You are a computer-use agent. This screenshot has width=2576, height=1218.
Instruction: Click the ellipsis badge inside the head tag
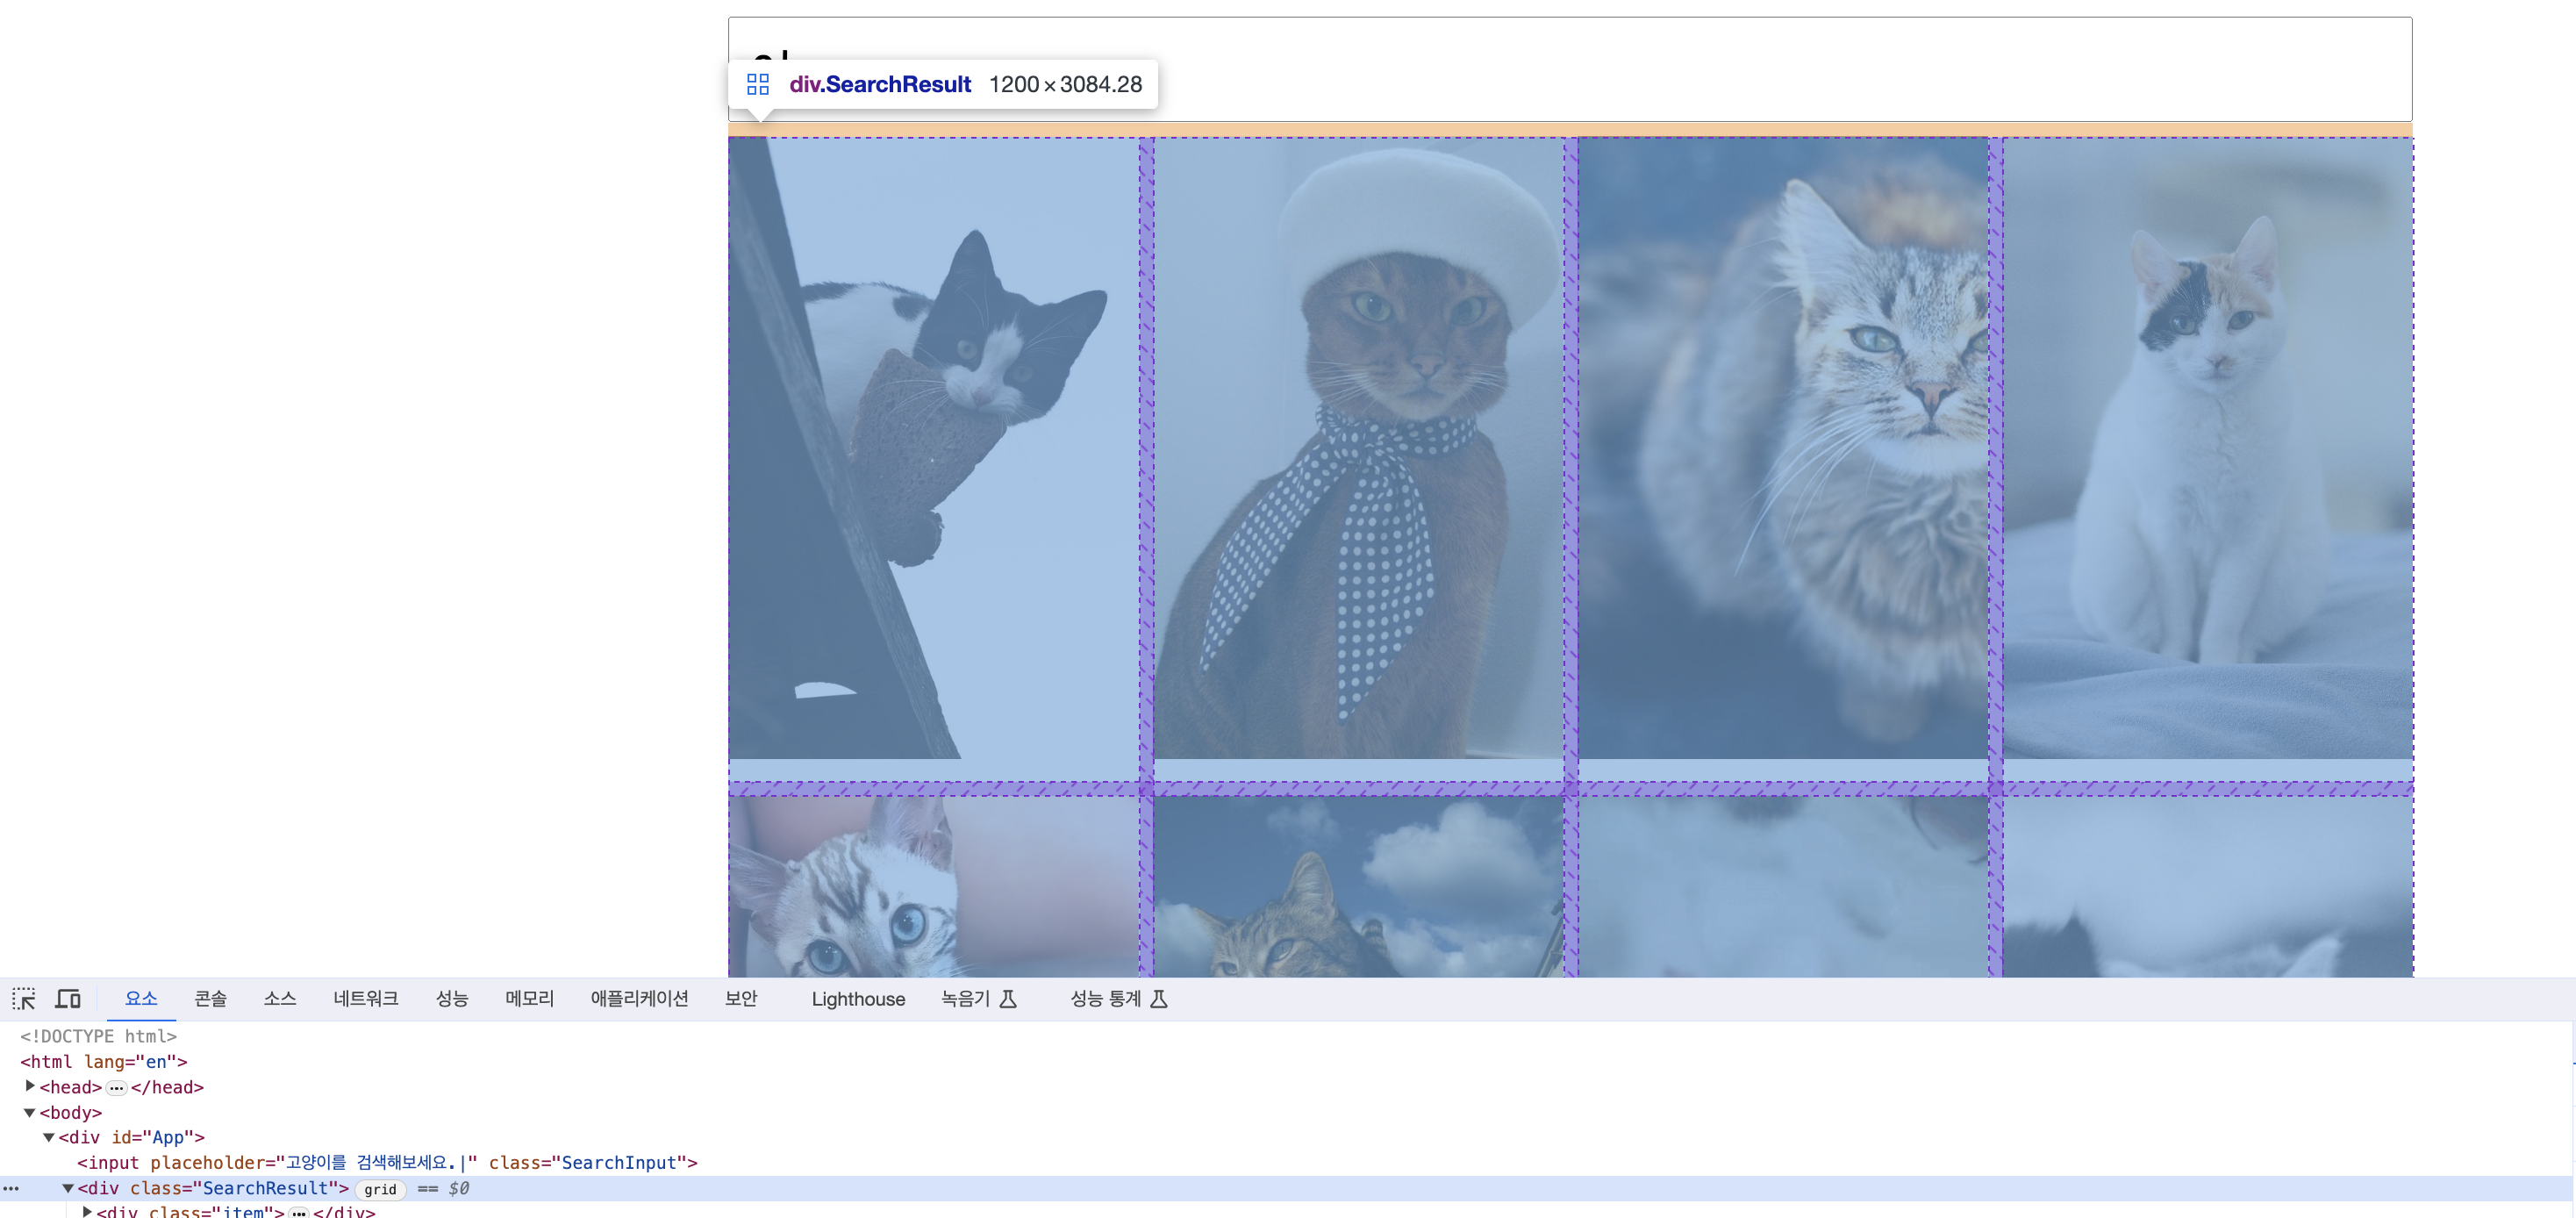click(x=117, y=1087)
